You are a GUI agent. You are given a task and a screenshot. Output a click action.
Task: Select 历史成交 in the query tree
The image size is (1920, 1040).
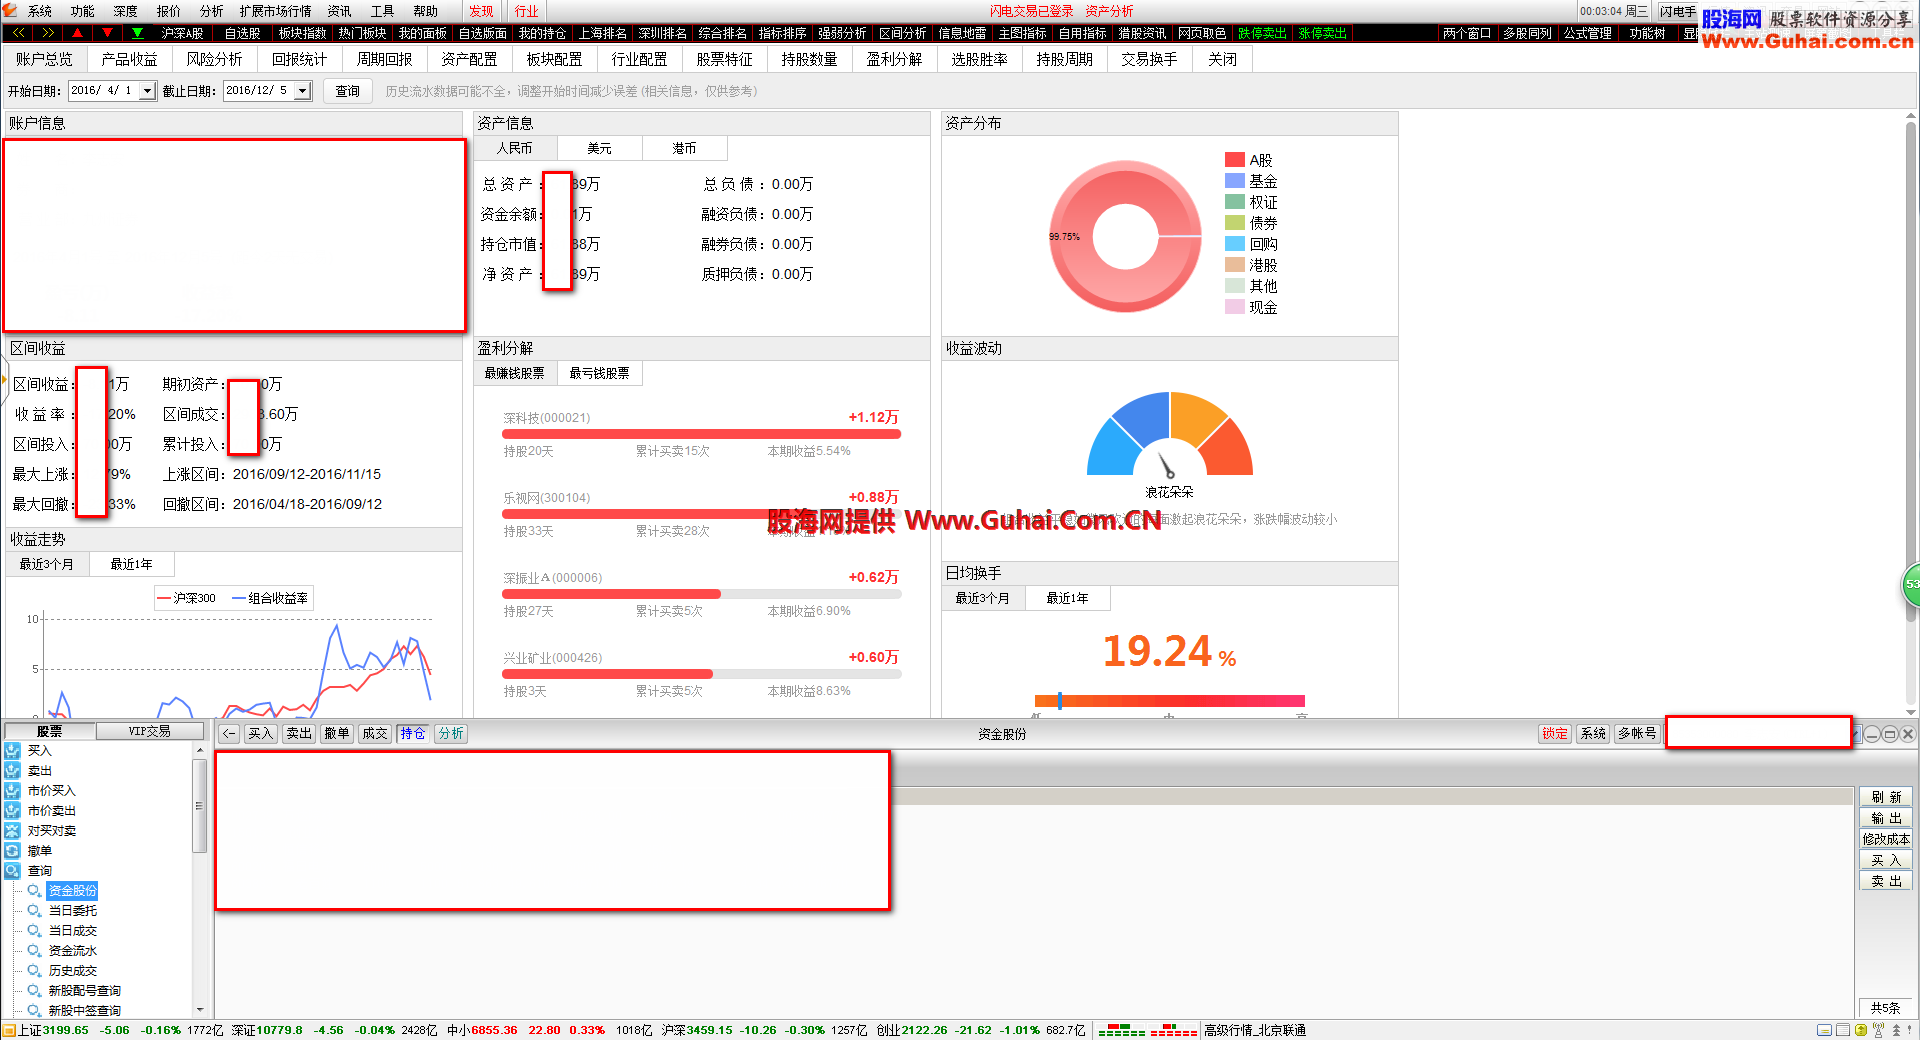(73, 971)
